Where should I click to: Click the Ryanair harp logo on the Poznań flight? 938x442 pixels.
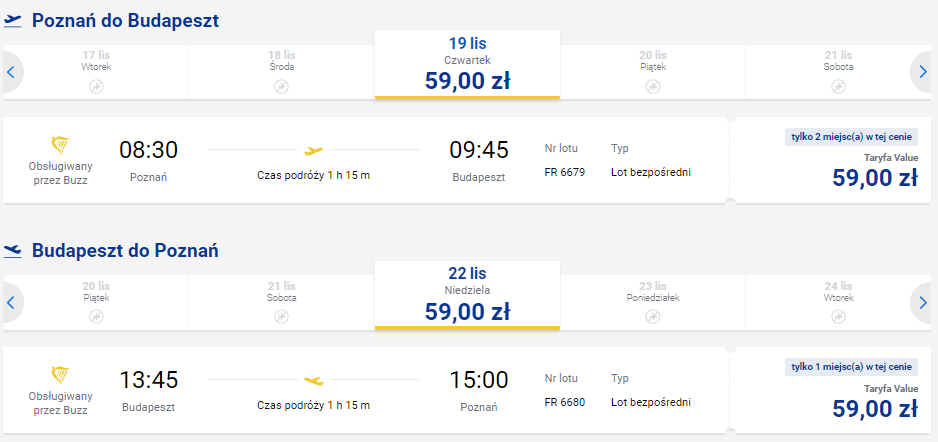coord(60,145)
